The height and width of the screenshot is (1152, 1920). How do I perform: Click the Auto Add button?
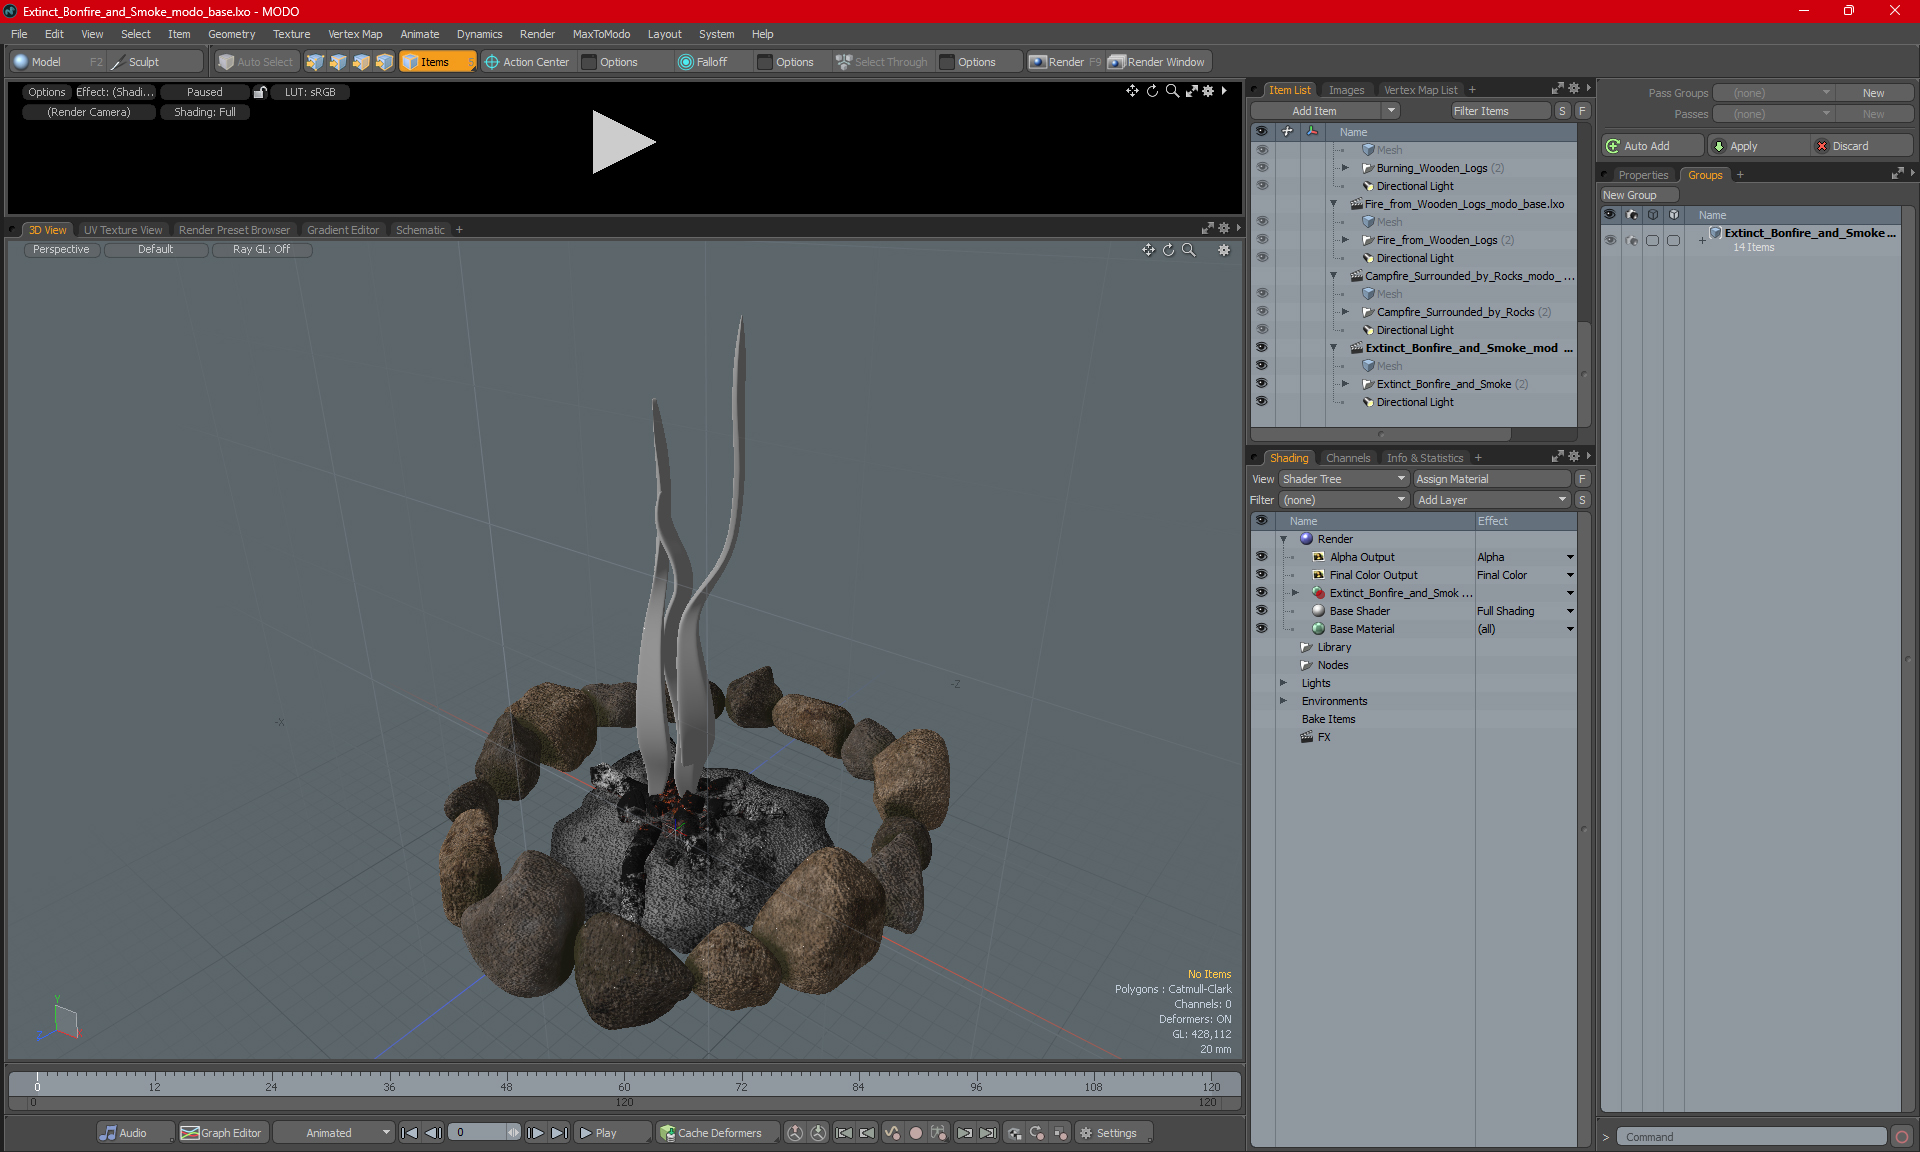click(x=1652, y=146)
